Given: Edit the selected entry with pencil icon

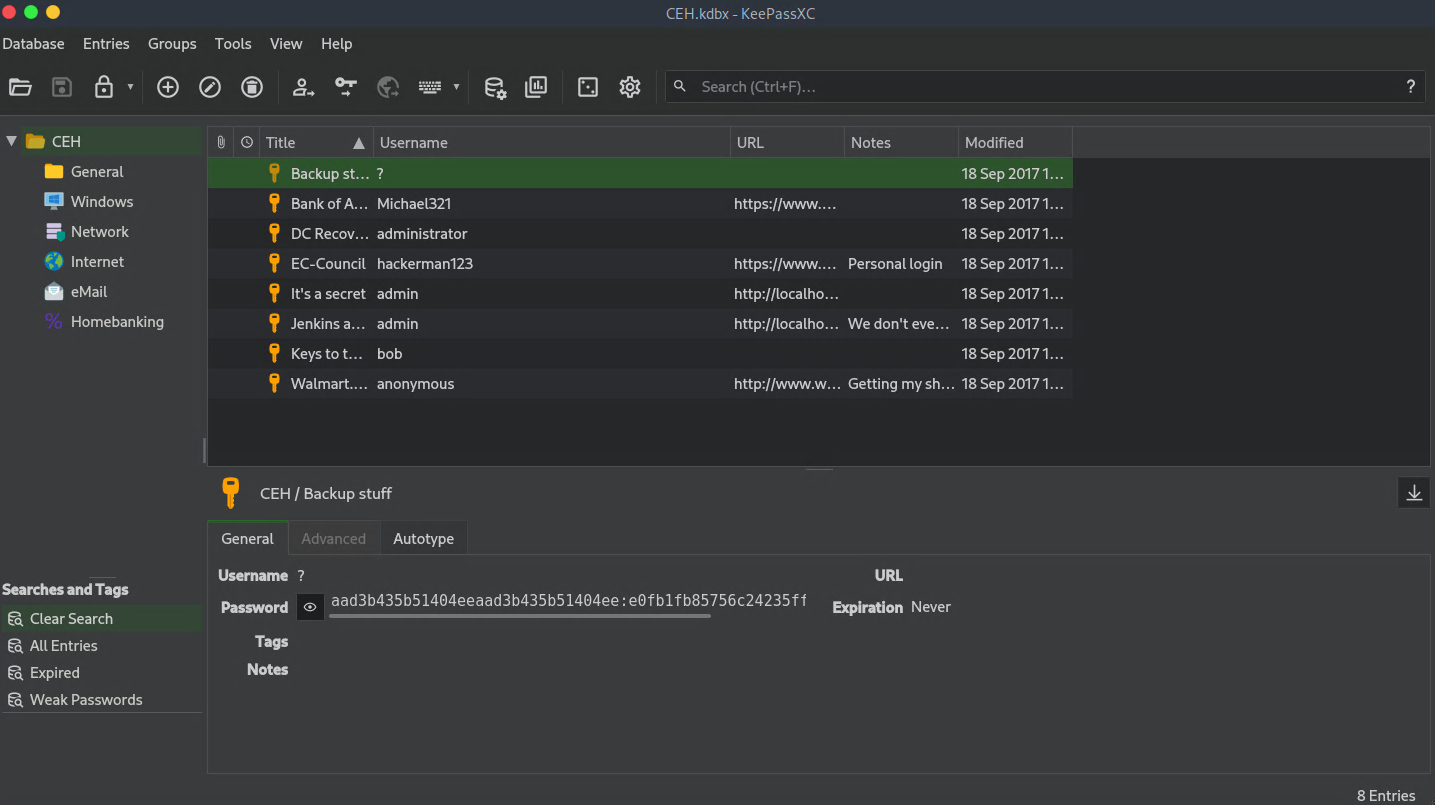Looking at the screenshot, I should click(x=210, y=87).
